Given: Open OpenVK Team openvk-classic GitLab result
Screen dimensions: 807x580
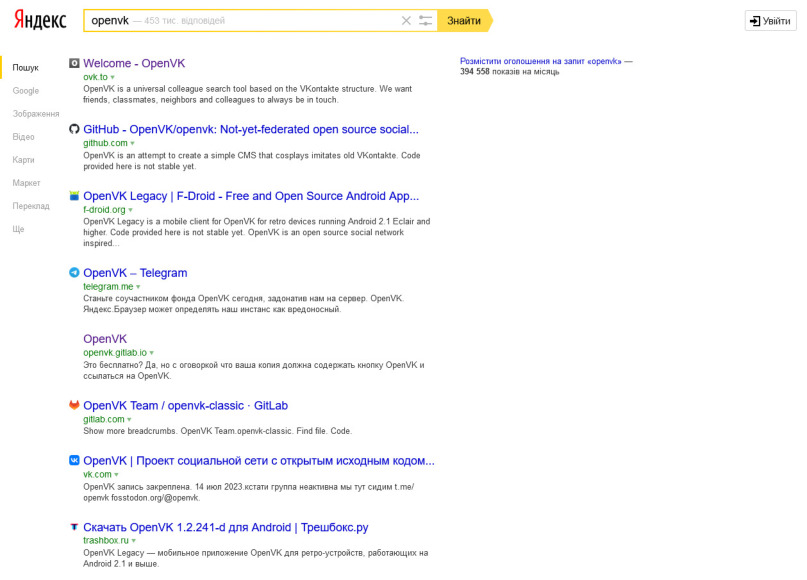Looking at the screenshot, I should tap(186, 406).
